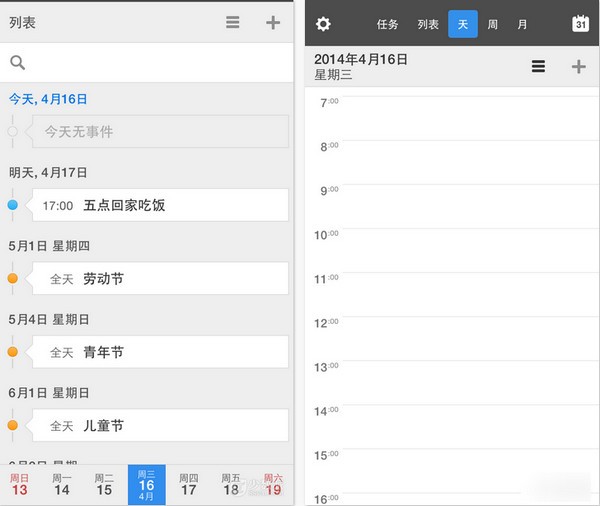Select 周一 14 in the week strip
The width and height of the screenshot is (600, 506).
[62, 485]
